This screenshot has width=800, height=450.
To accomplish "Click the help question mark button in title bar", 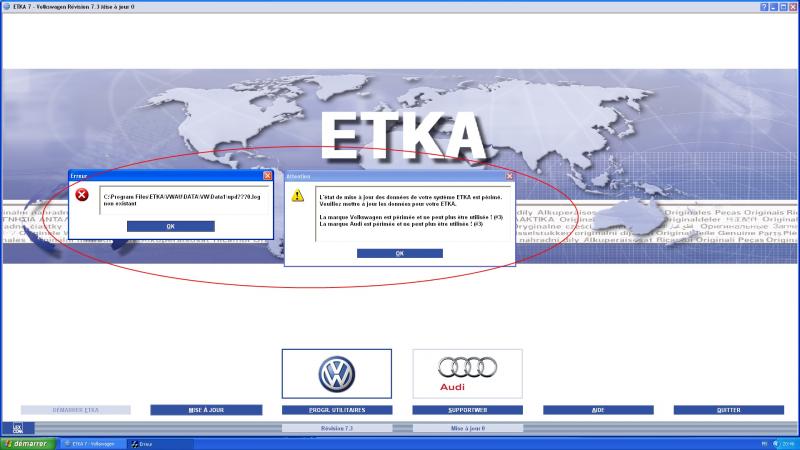I will [764, 7].
